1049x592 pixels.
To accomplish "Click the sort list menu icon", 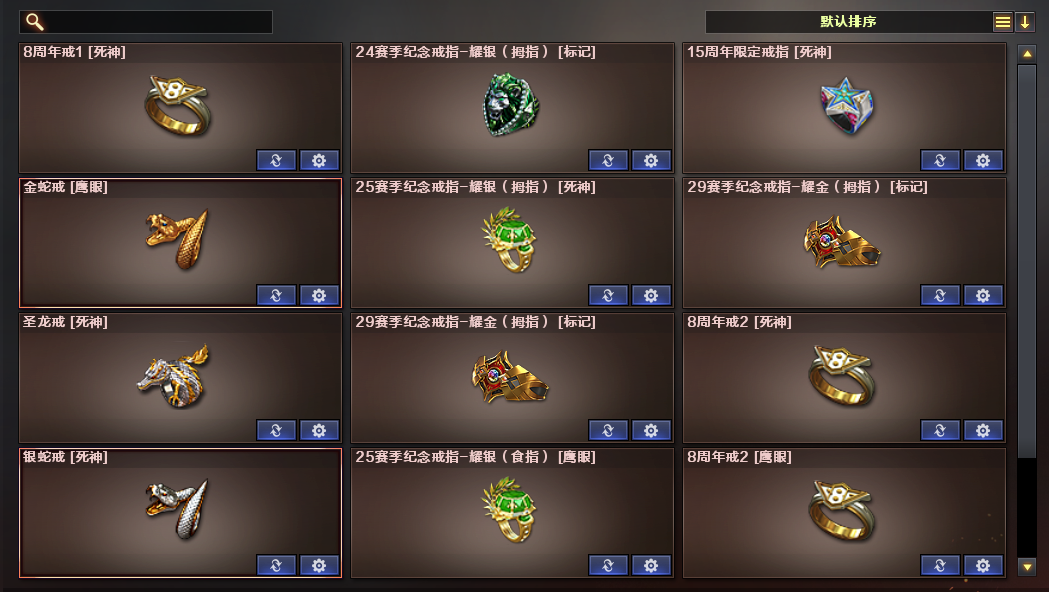I will [x=1002, y=22].
